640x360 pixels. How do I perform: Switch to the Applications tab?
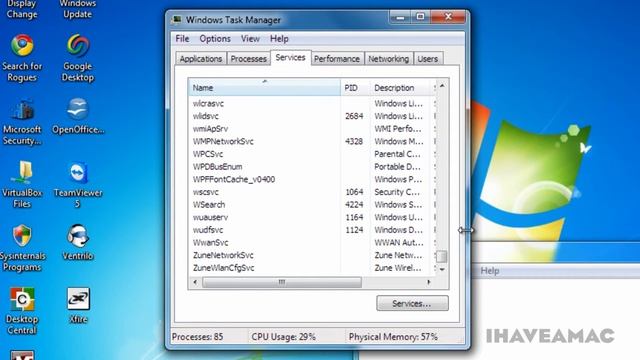(x=201, y=59)
